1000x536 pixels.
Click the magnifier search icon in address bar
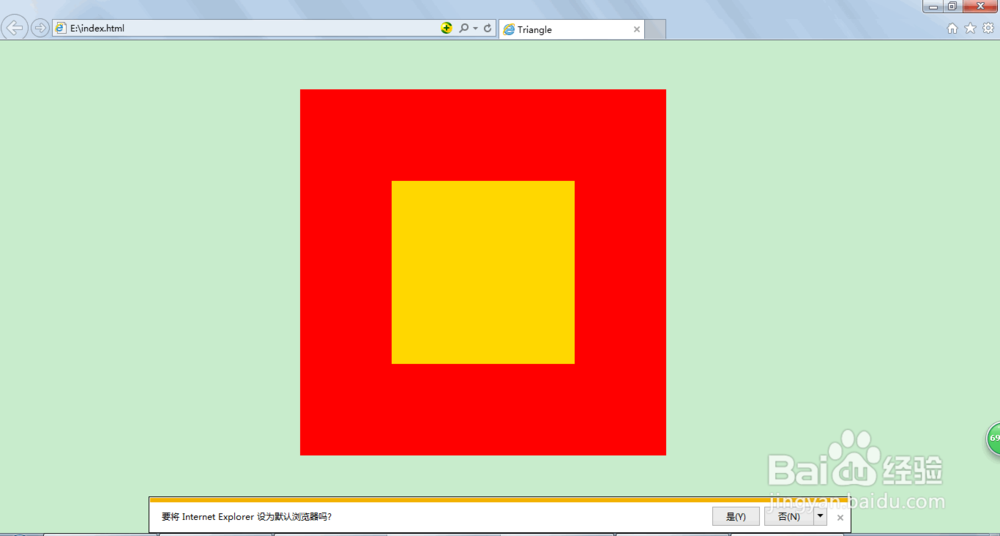[x=464, y=28]
